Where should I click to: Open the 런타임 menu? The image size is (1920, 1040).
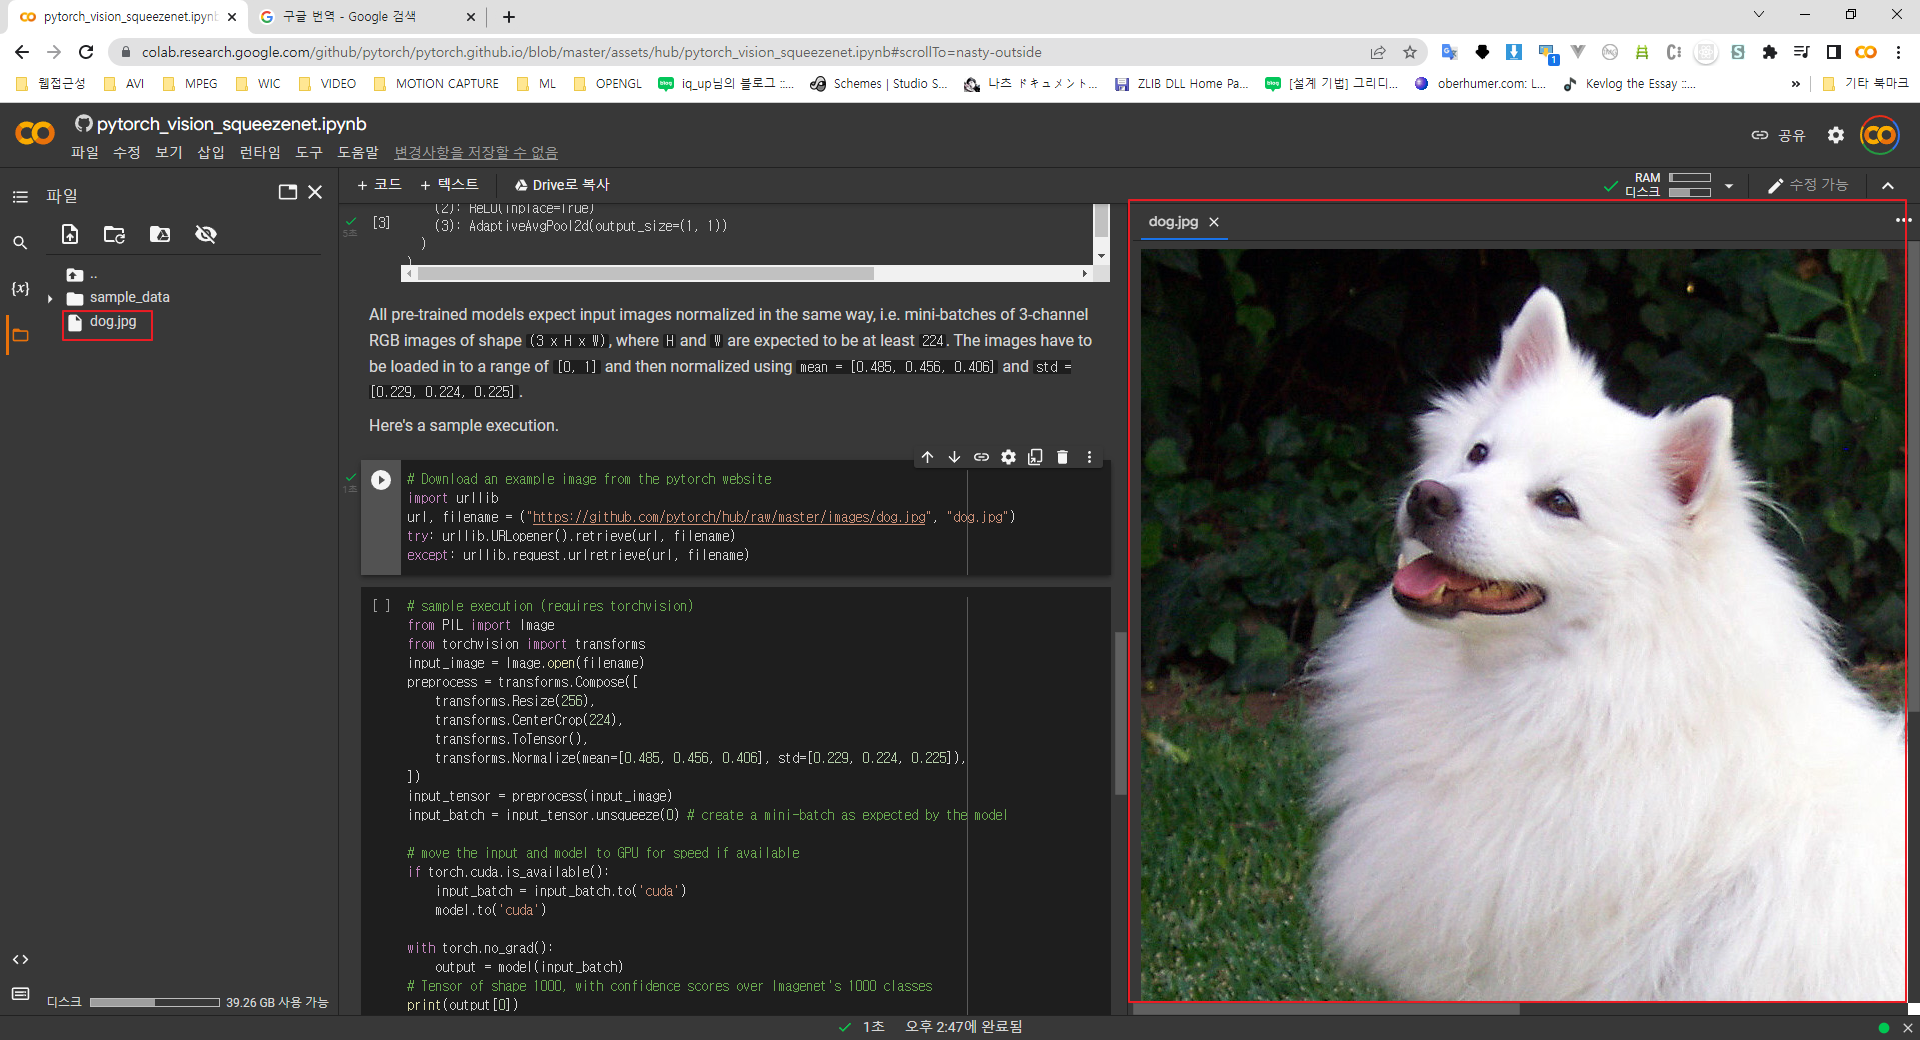click(x=260, y=152)
